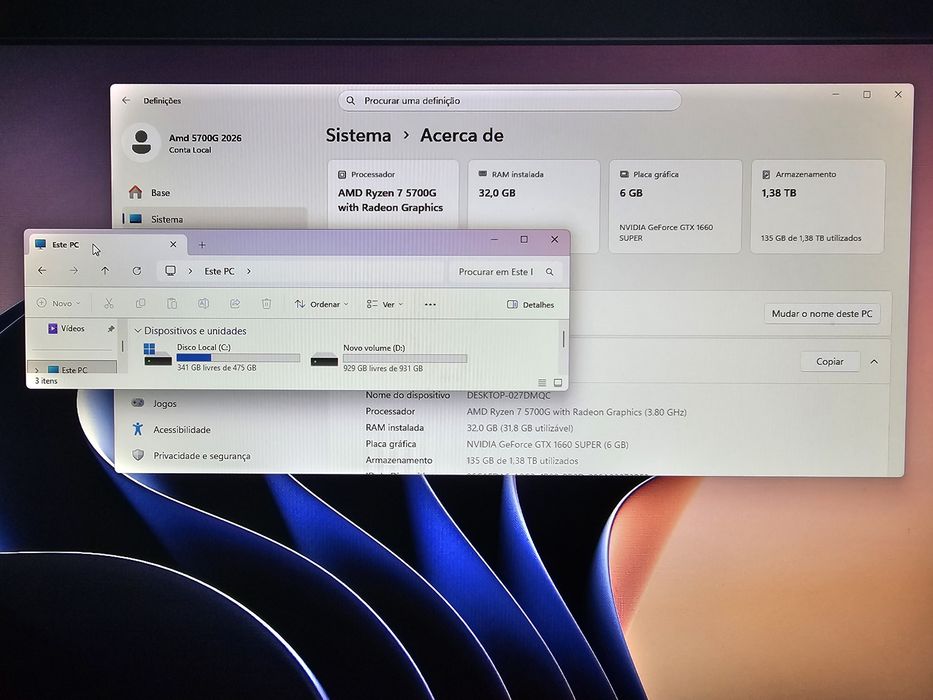Click the Rename icon in Explorer toolbar
This screenshot has width=933, height=700.
click(x=203, y=304)
